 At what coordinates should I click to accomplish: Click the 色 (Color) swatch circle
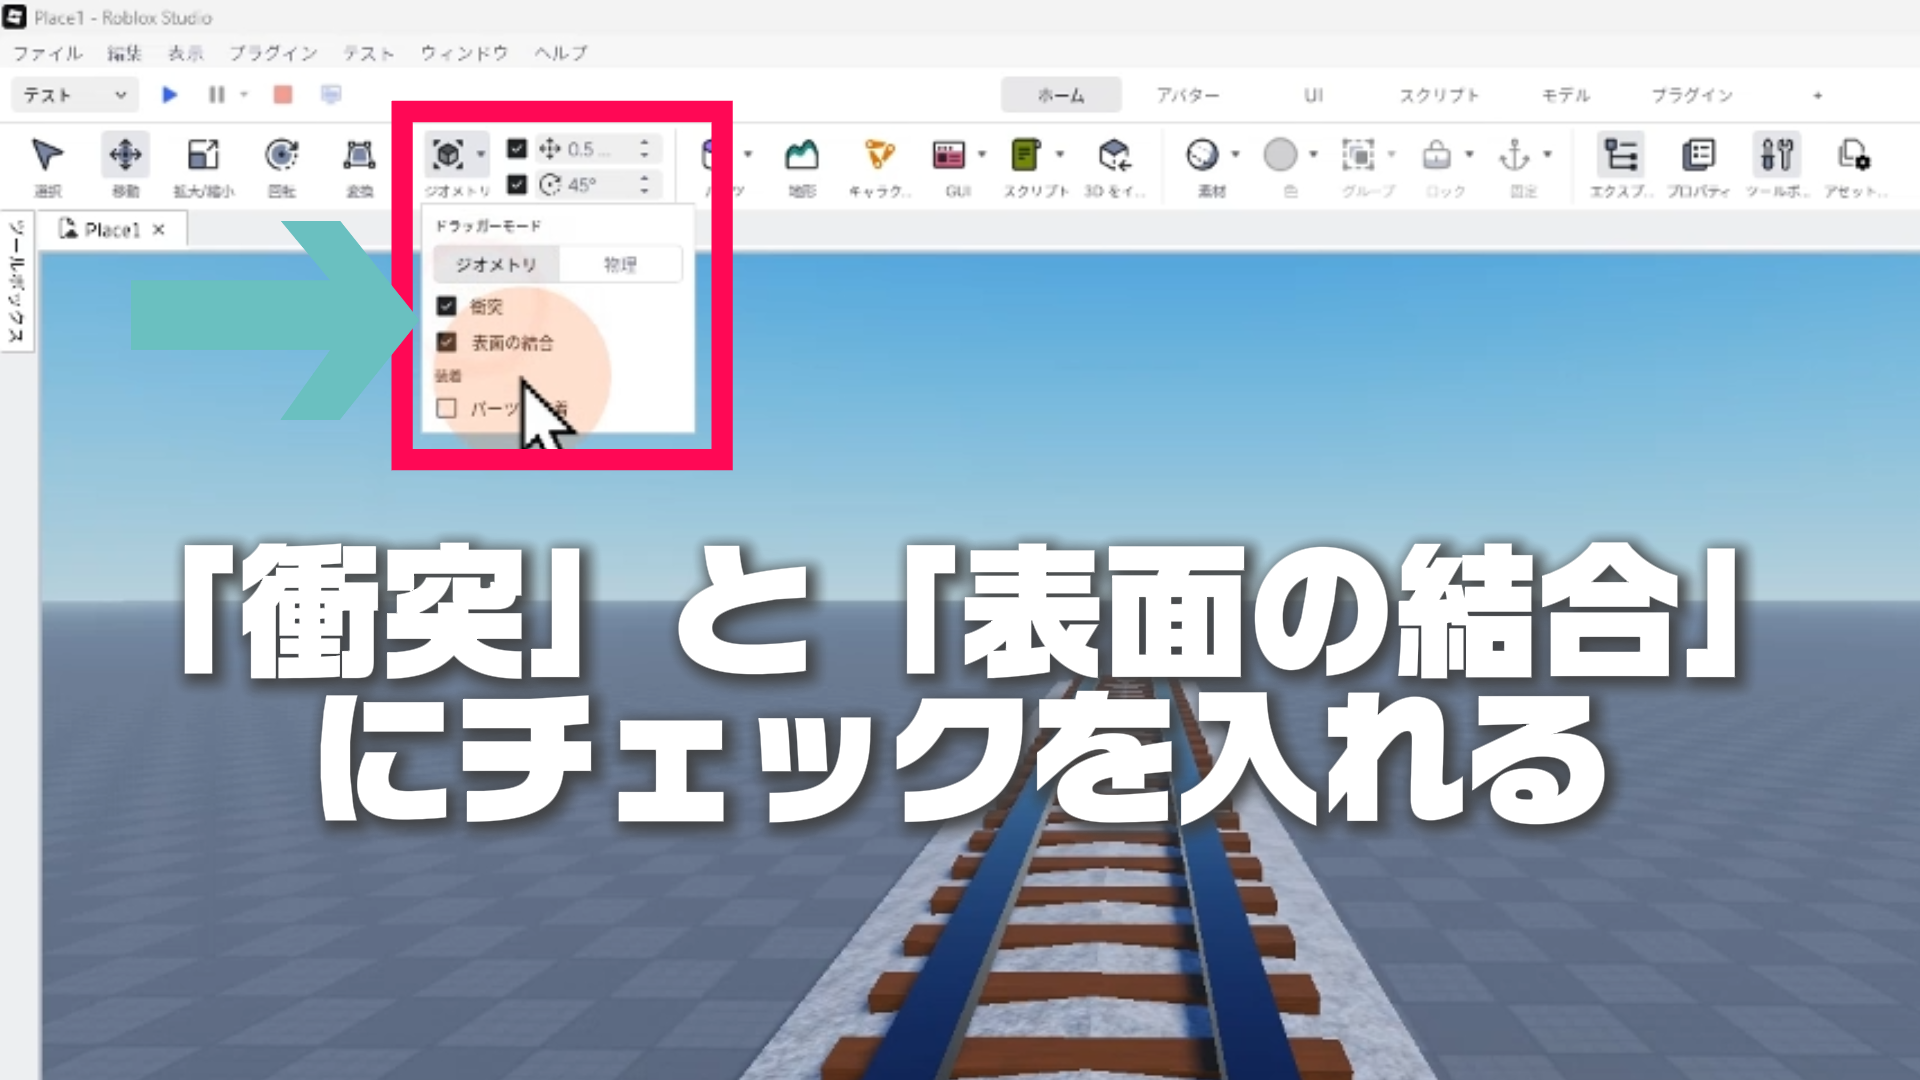click(1280, 155)
